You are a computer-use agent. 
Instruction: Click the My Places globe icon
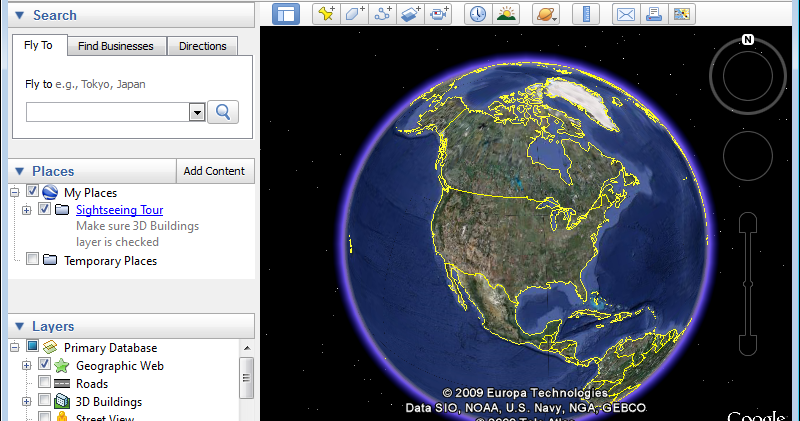[x=50, y=192]
